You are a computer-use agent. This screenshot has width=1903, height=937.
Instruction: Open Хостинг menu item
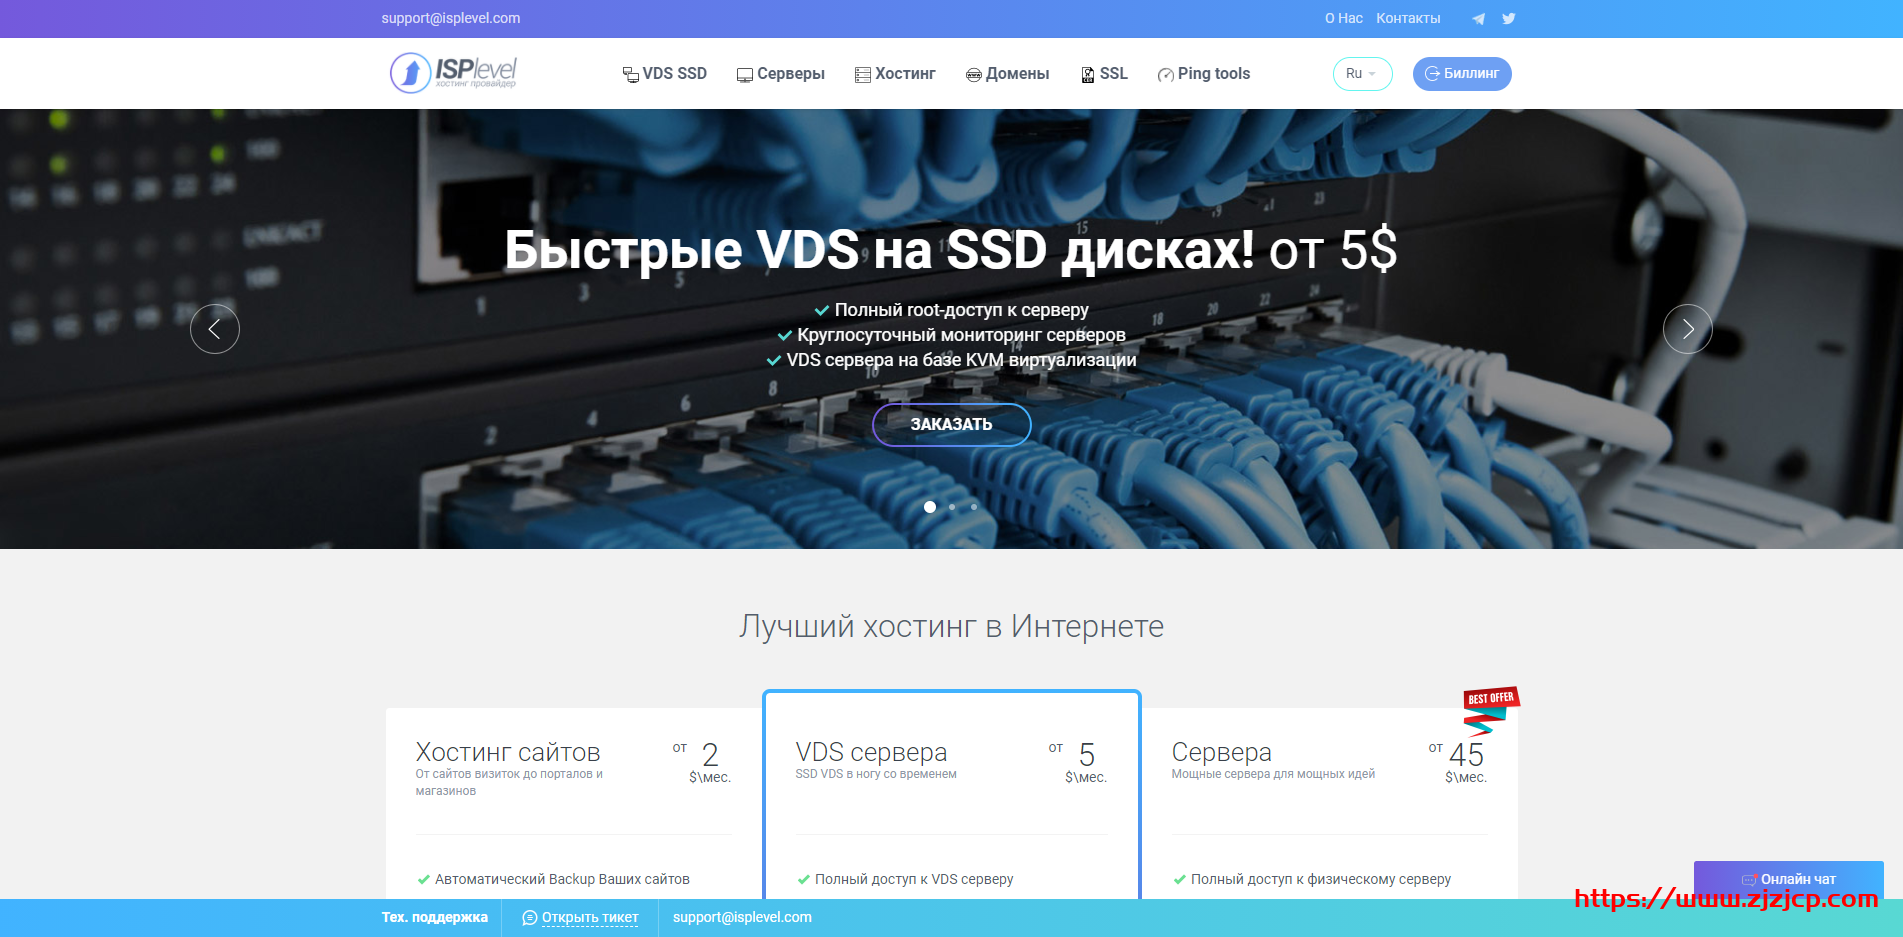896,74
